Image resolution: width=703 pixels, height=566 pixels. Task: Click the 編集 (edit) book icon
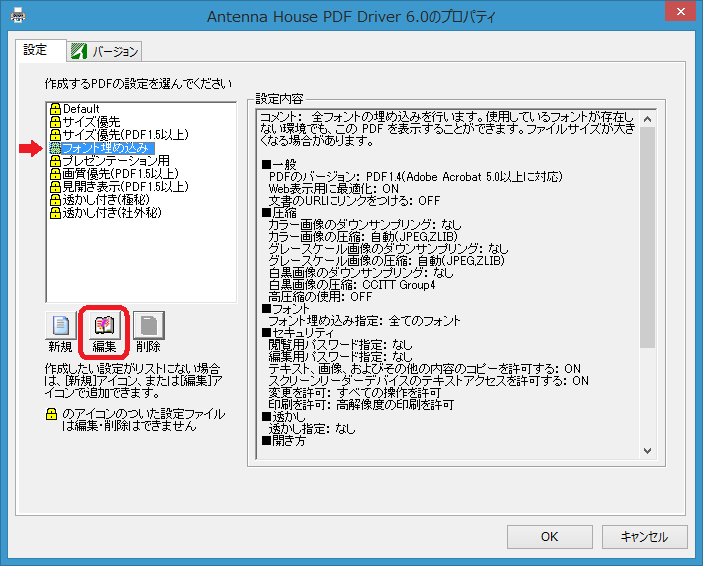click(x=104, y=325)
